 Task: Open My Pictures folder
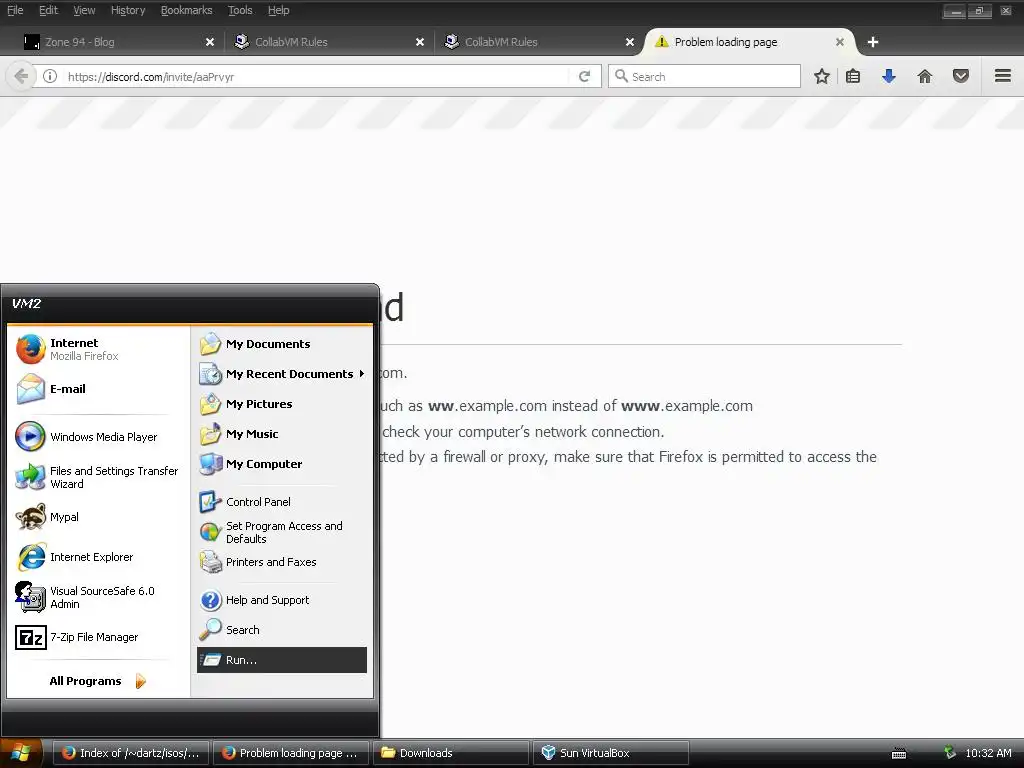[x=281, y=404]
